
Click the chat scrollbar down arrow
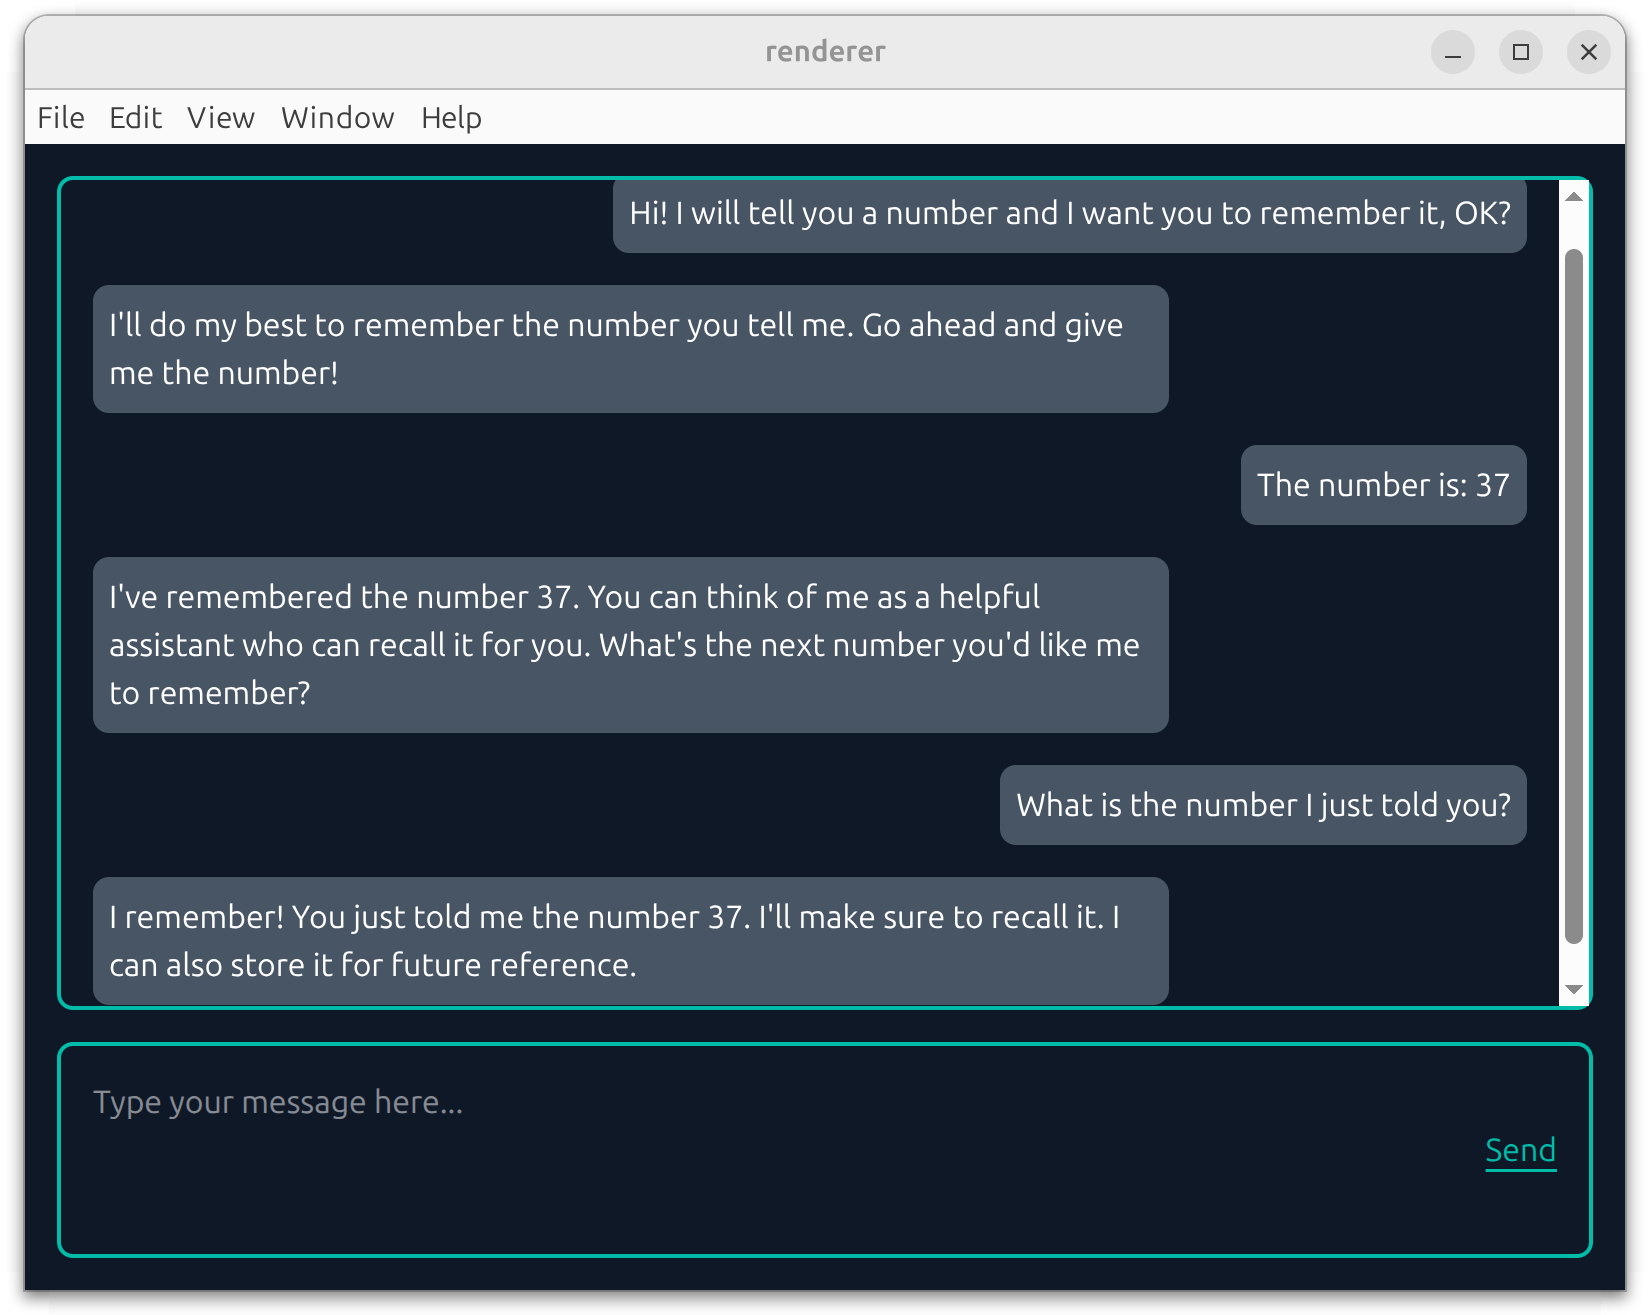[1574, 989]
